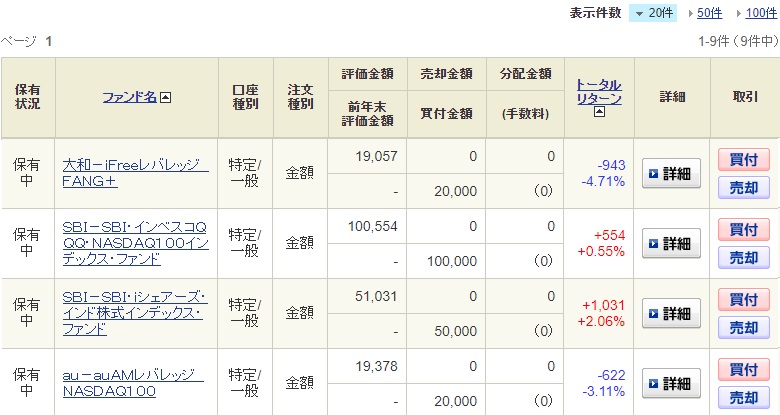Screen dimensions: 780x415
Task: Click the 売却金額 column header
Action: (x=446, y=74)
